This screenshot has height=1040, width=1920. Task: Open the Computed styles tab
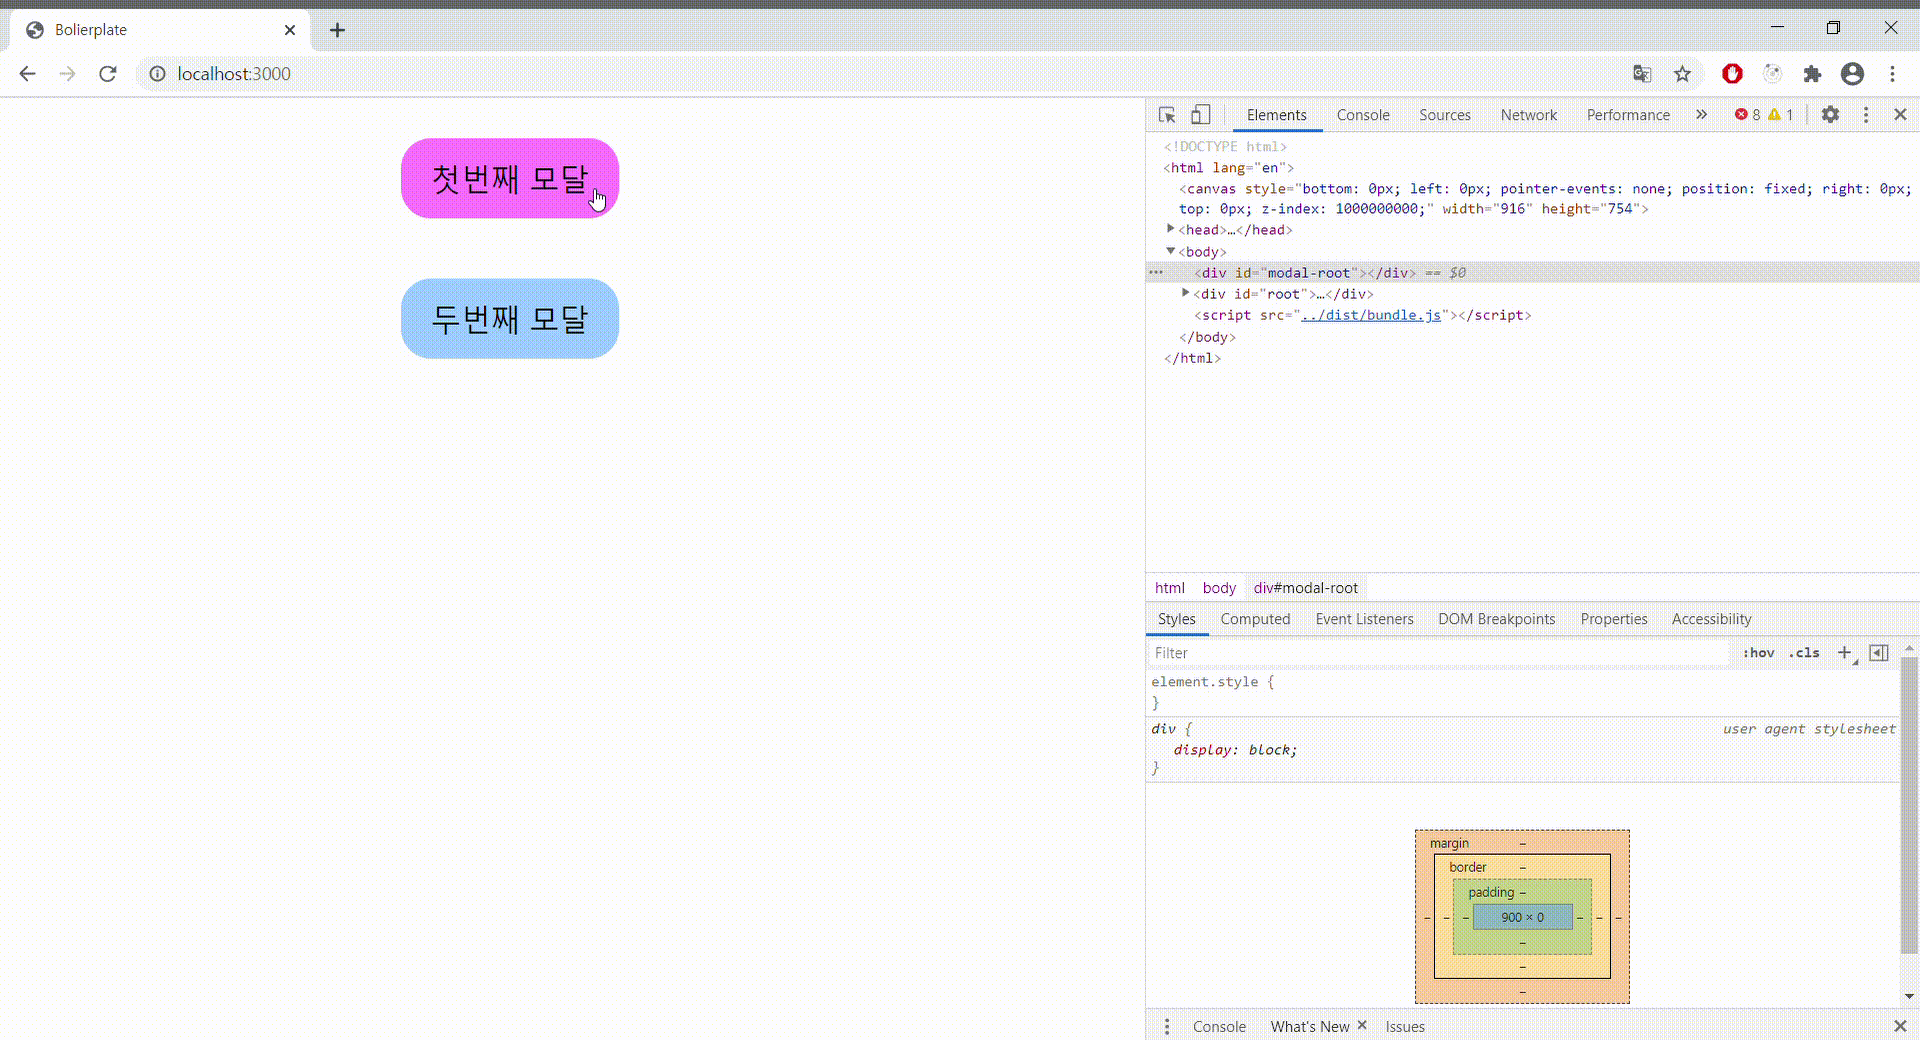click(1255, 619)
